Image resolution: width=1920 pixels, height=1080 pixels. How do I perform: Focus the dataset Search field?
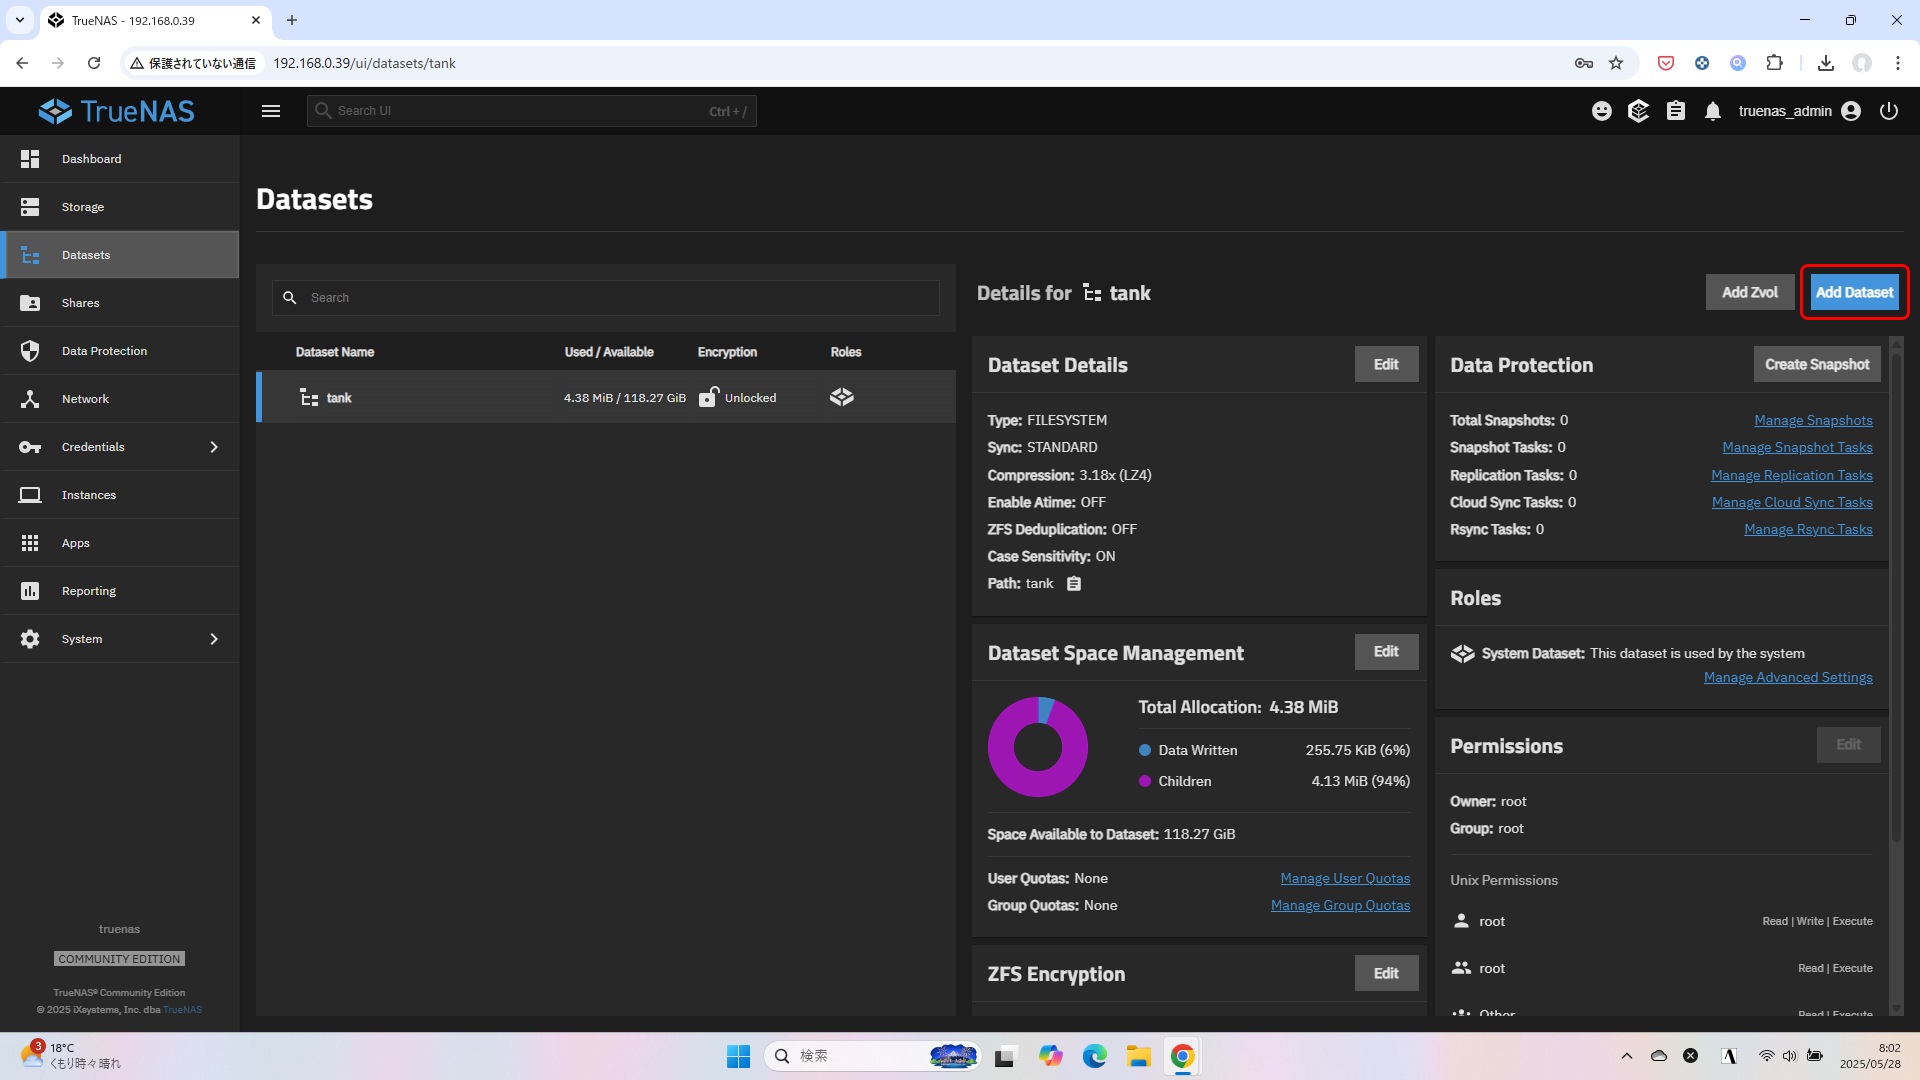tap(605, 298)
